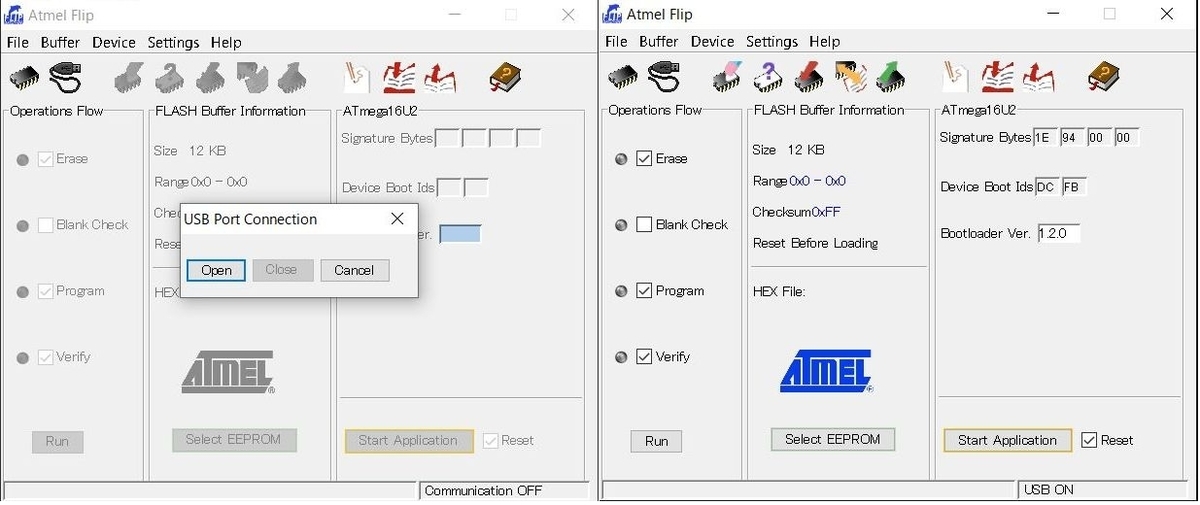The height and width of the screenshot is (505, 1200).
Task: Click Run button in left window
Action: (57, 441)
